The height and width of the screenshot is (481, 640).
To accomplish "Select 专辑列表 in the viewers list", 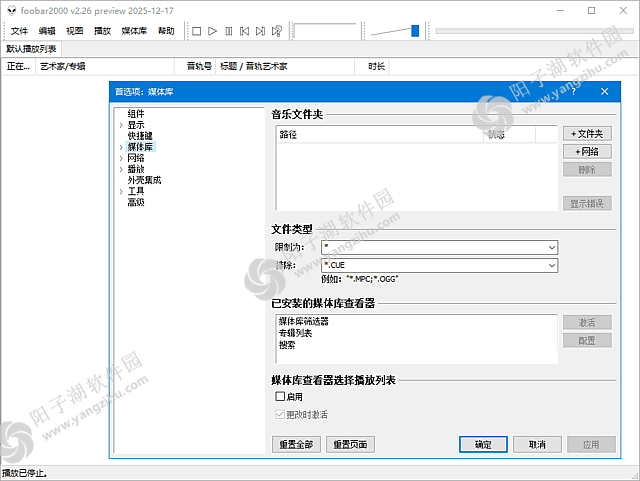I will (295, 333).
